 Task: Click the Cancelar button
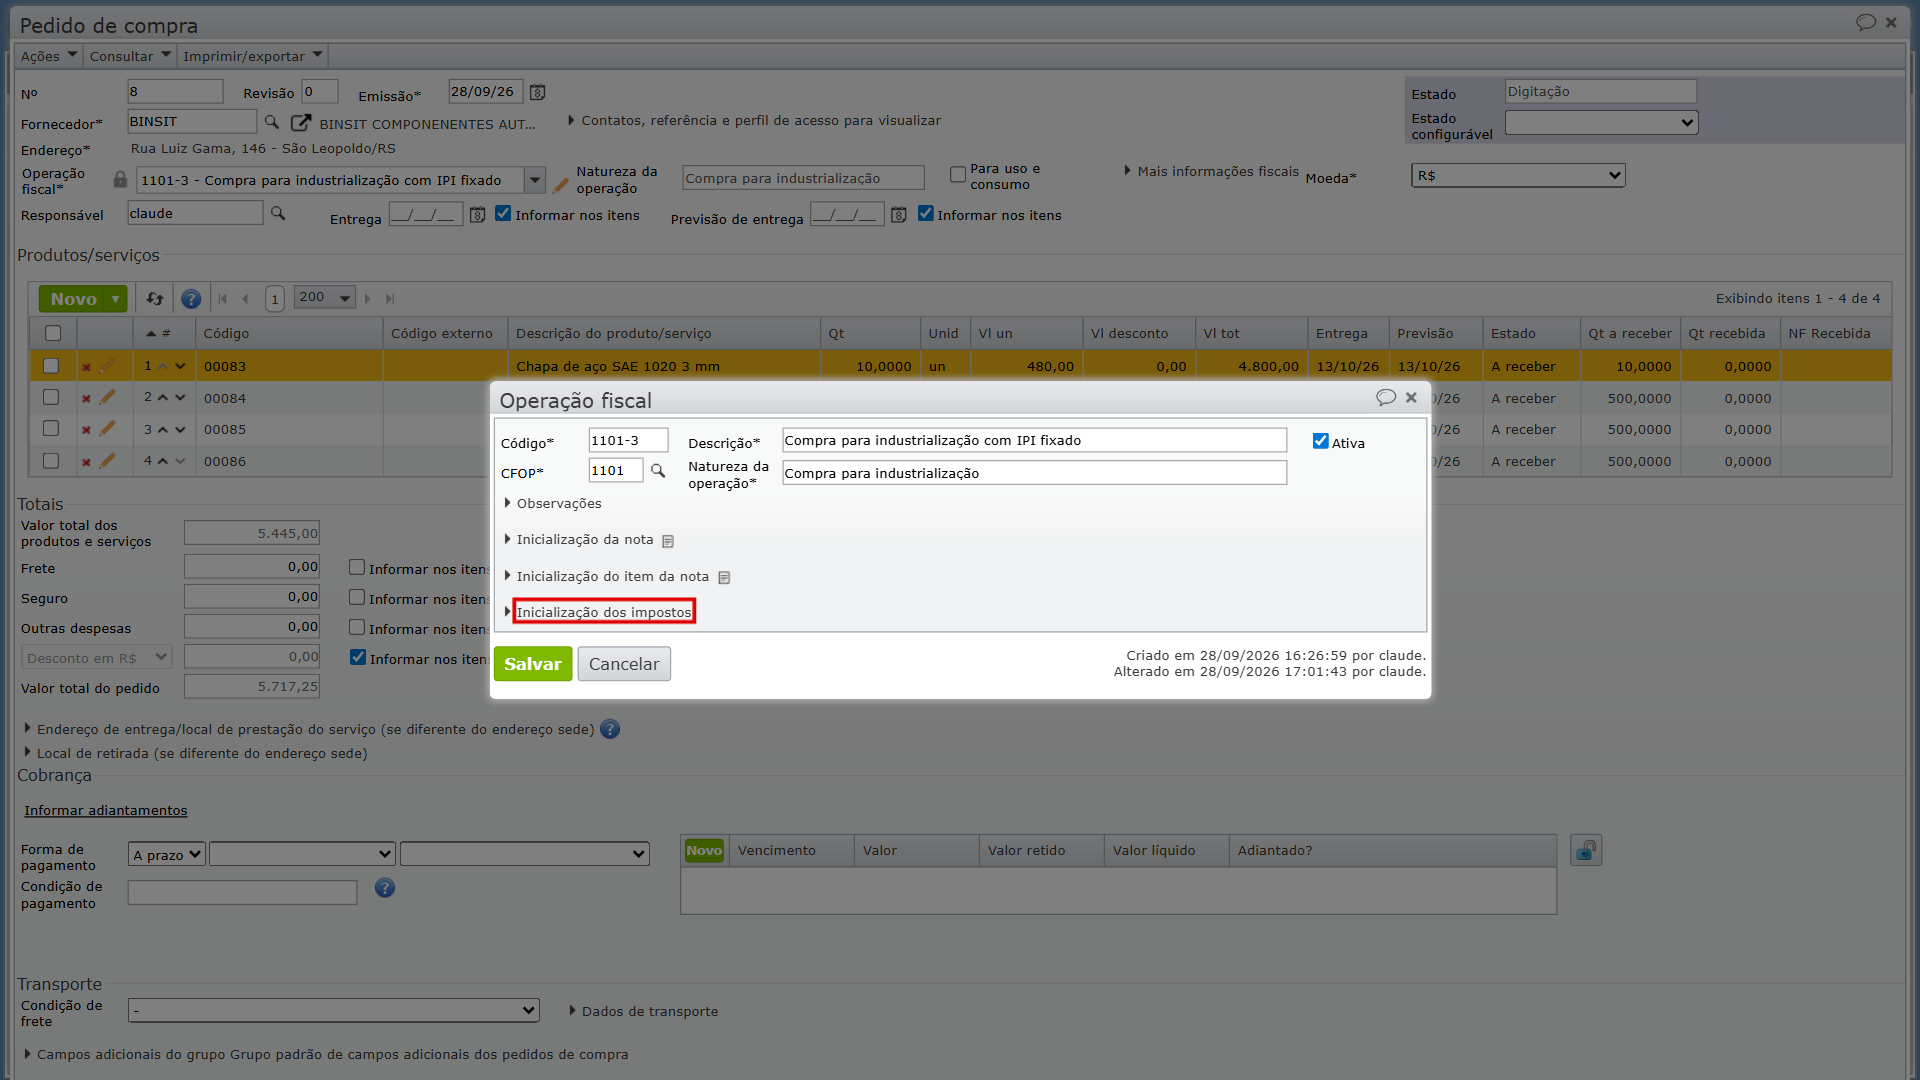pyautogui.click(x=624, y=664)
